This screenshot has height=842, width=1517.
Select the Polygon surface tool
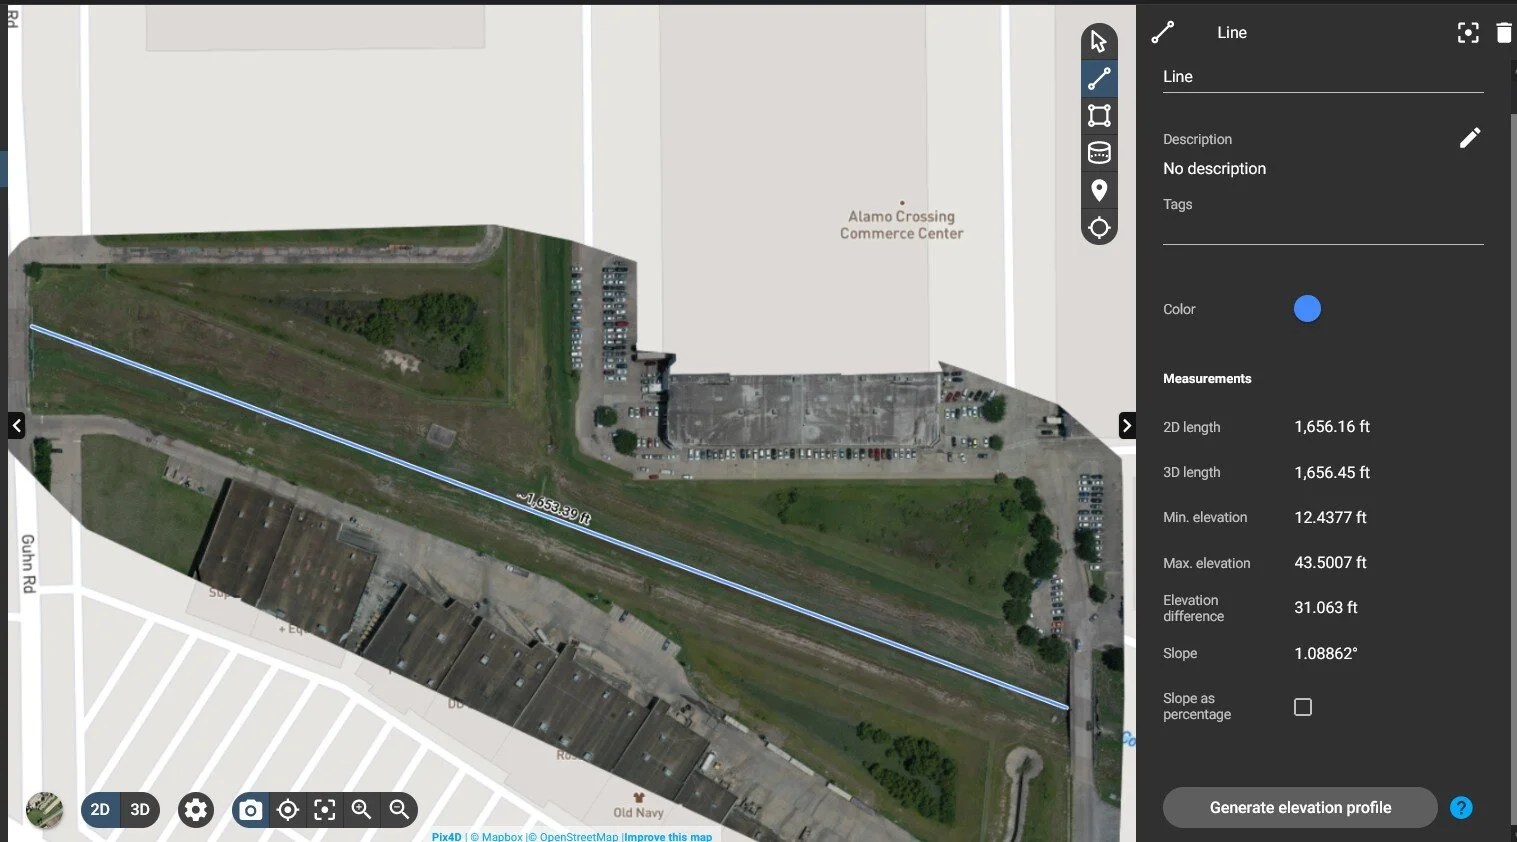coord(1099,115)
